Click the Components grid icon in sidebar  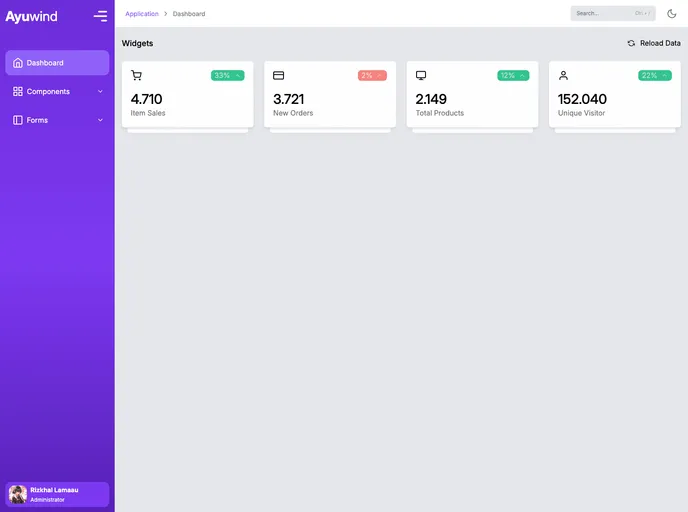tap(18, 92)
